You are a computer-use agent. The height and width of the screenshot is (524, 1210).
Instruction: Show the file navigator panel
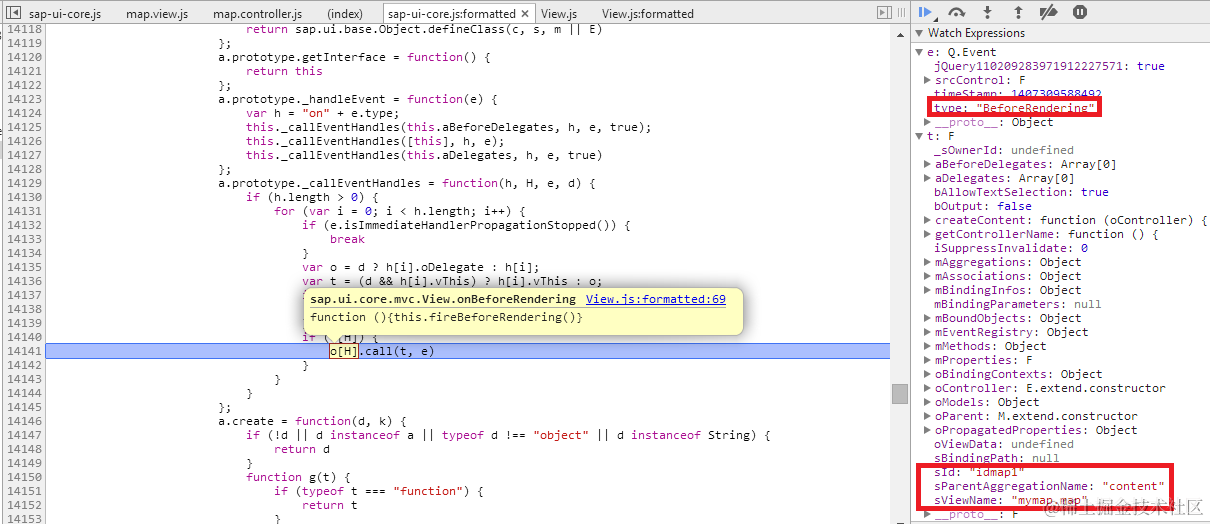14,13
